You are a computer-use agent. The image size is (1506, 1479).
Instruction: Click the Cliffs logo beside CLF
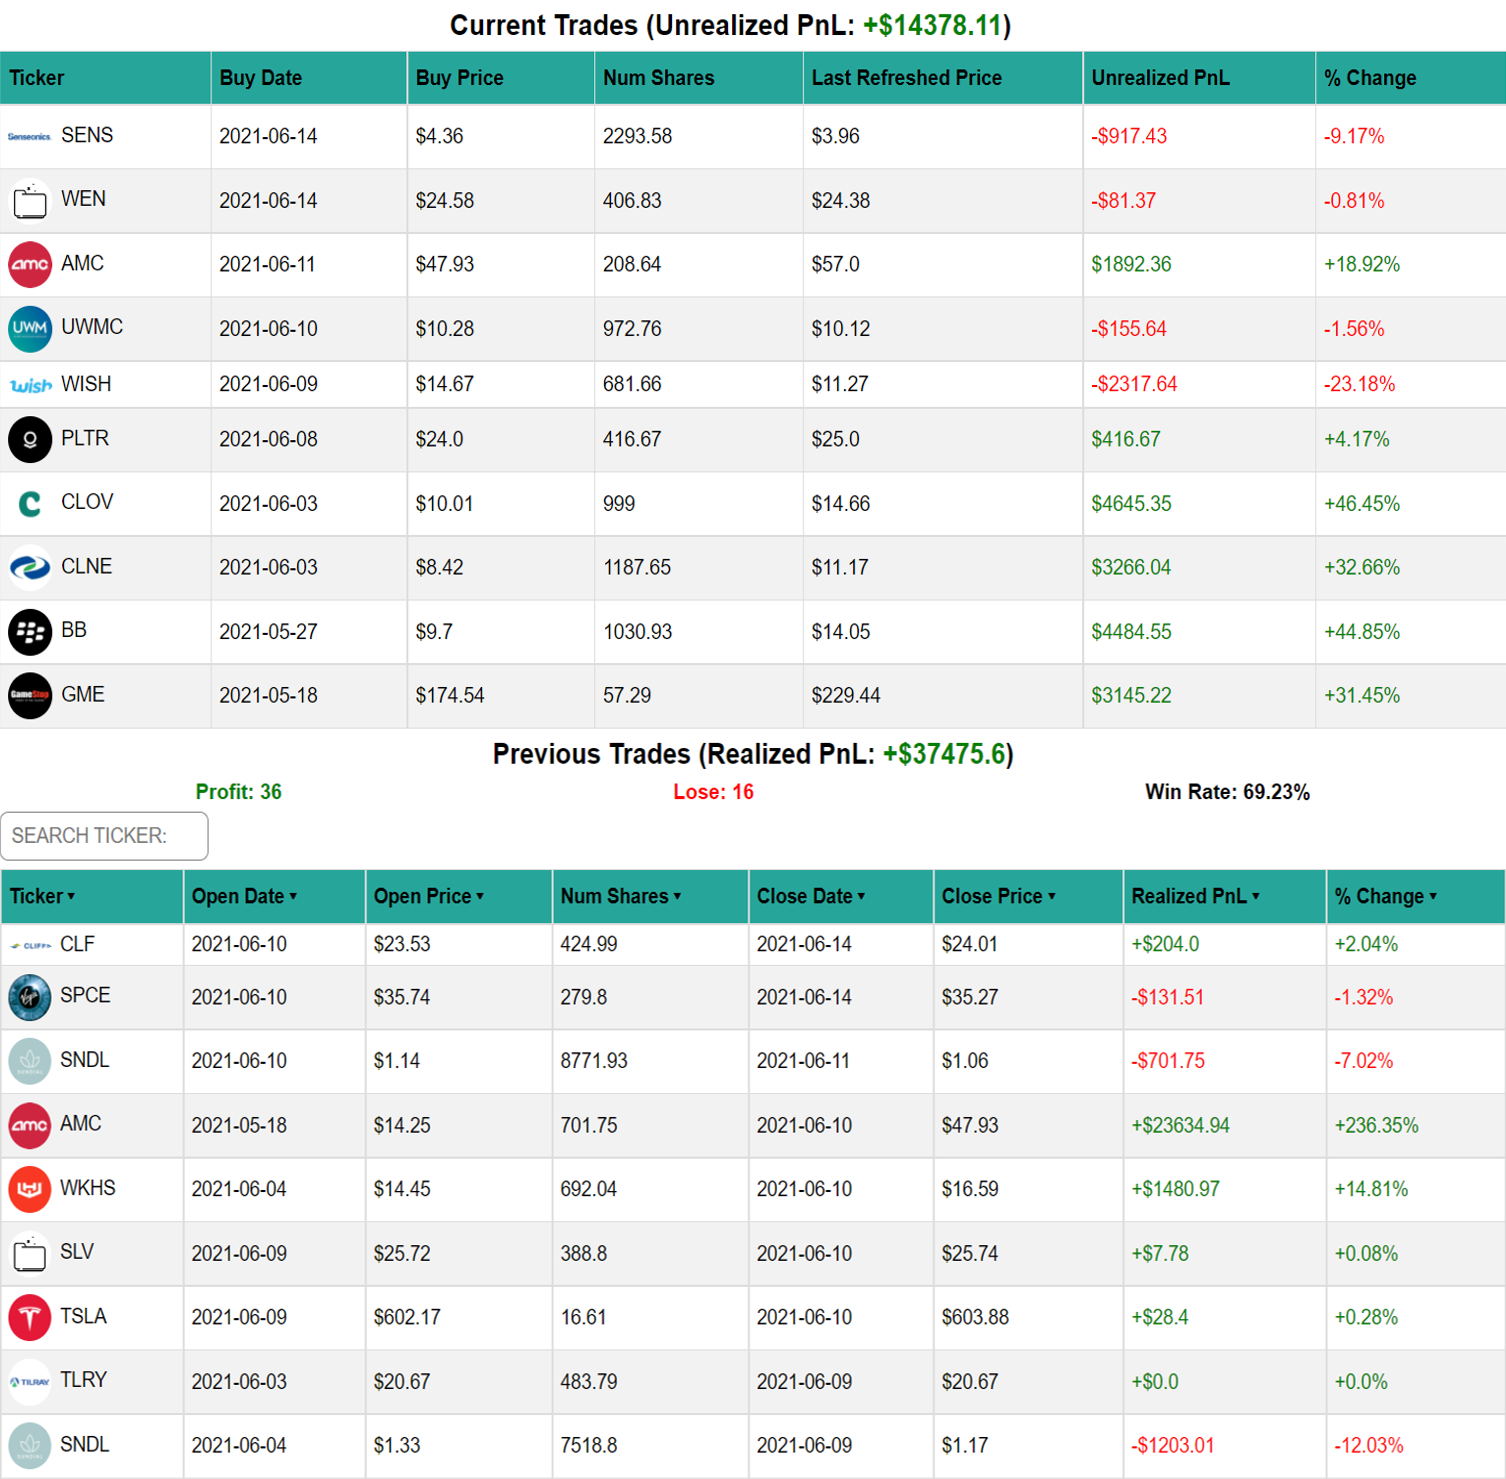coord(30,945)
